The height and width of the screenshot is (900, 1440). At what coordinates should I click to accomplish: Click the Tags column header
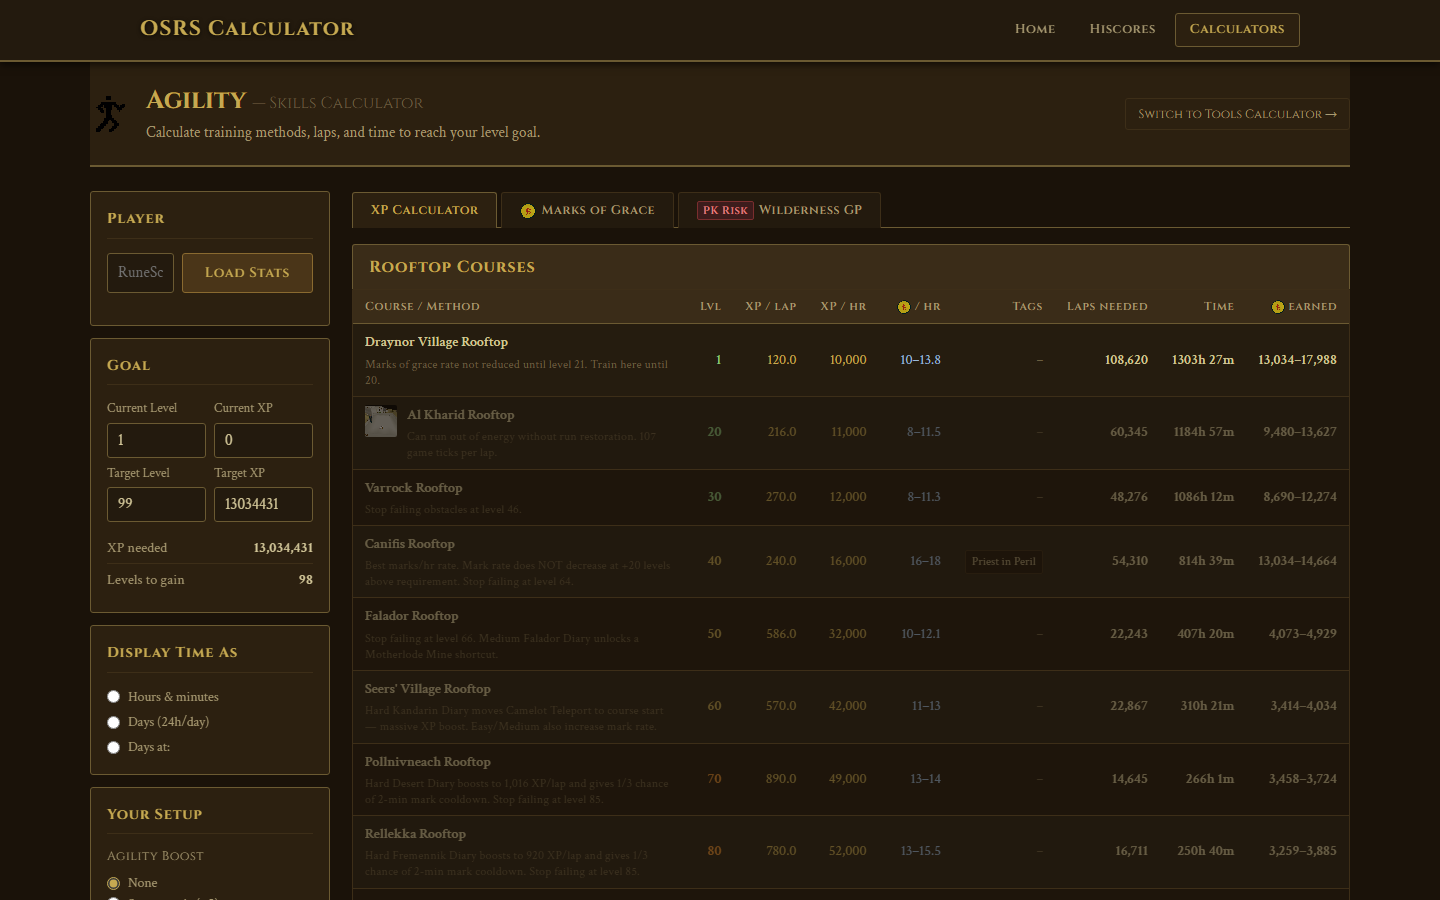pyautogui.click(x=1027, y=306)
